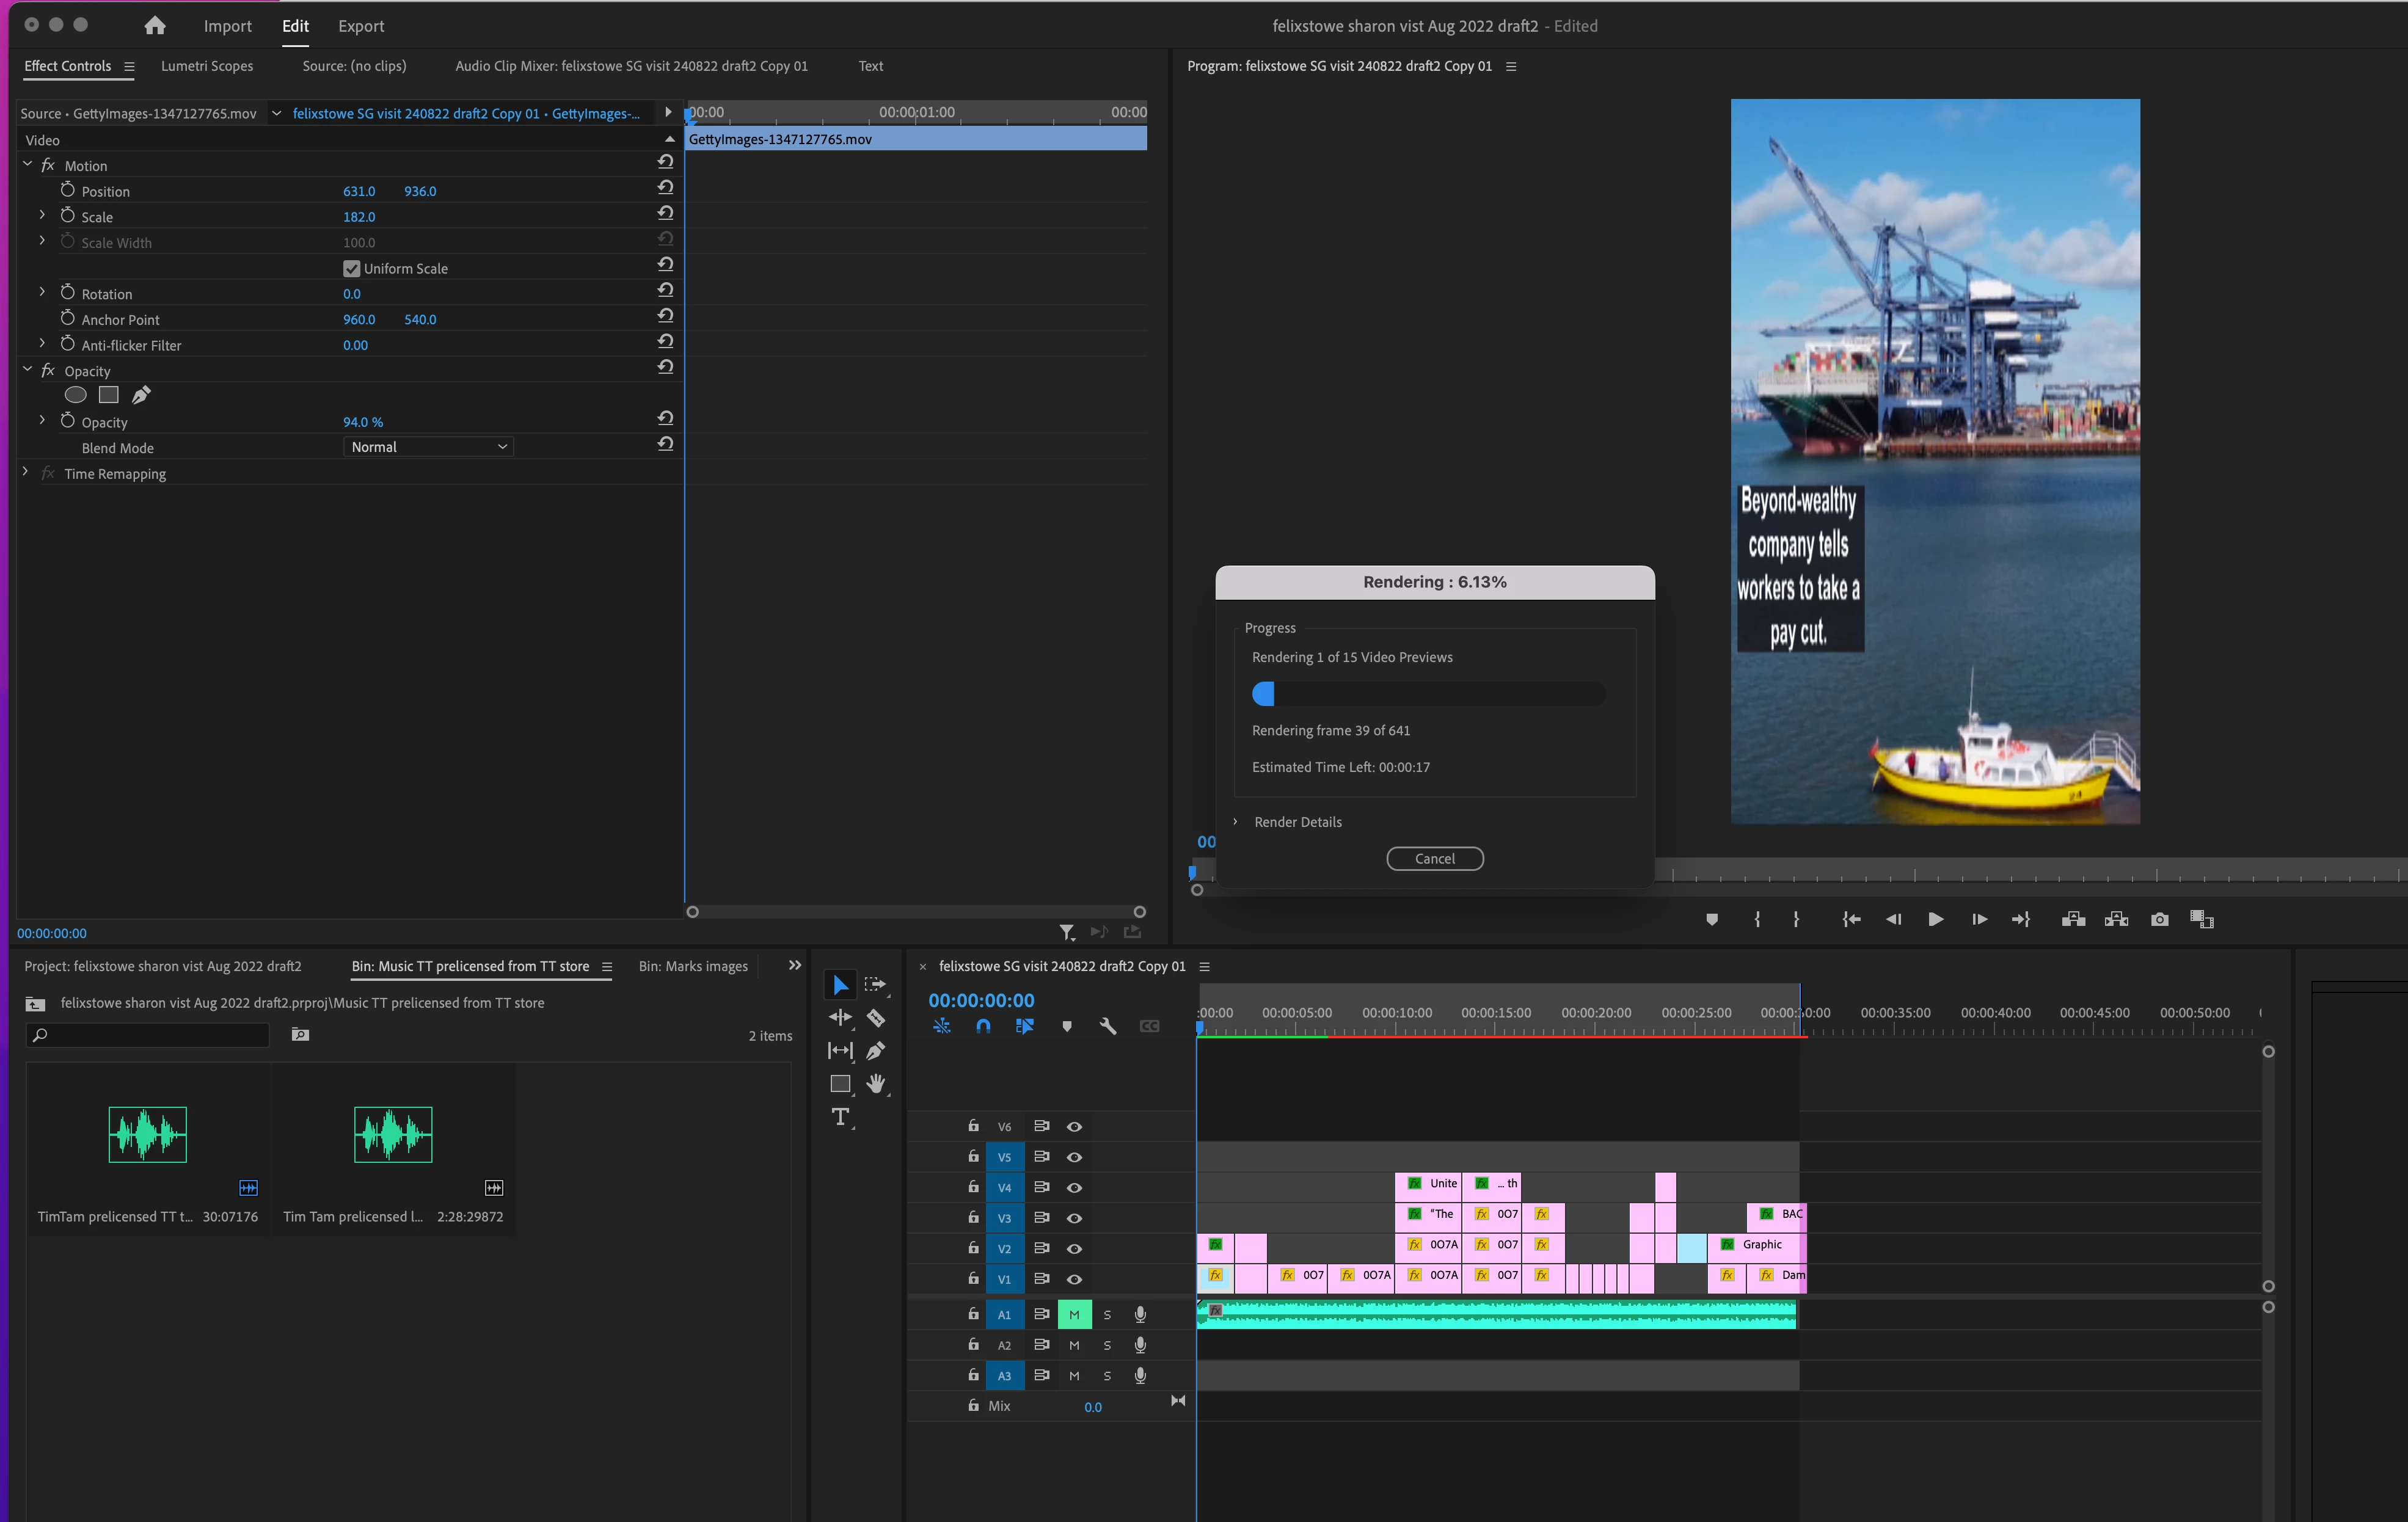Unmute audio track A1
This screenshot has height=1522, width=2408.
tap(1074, 1314)
